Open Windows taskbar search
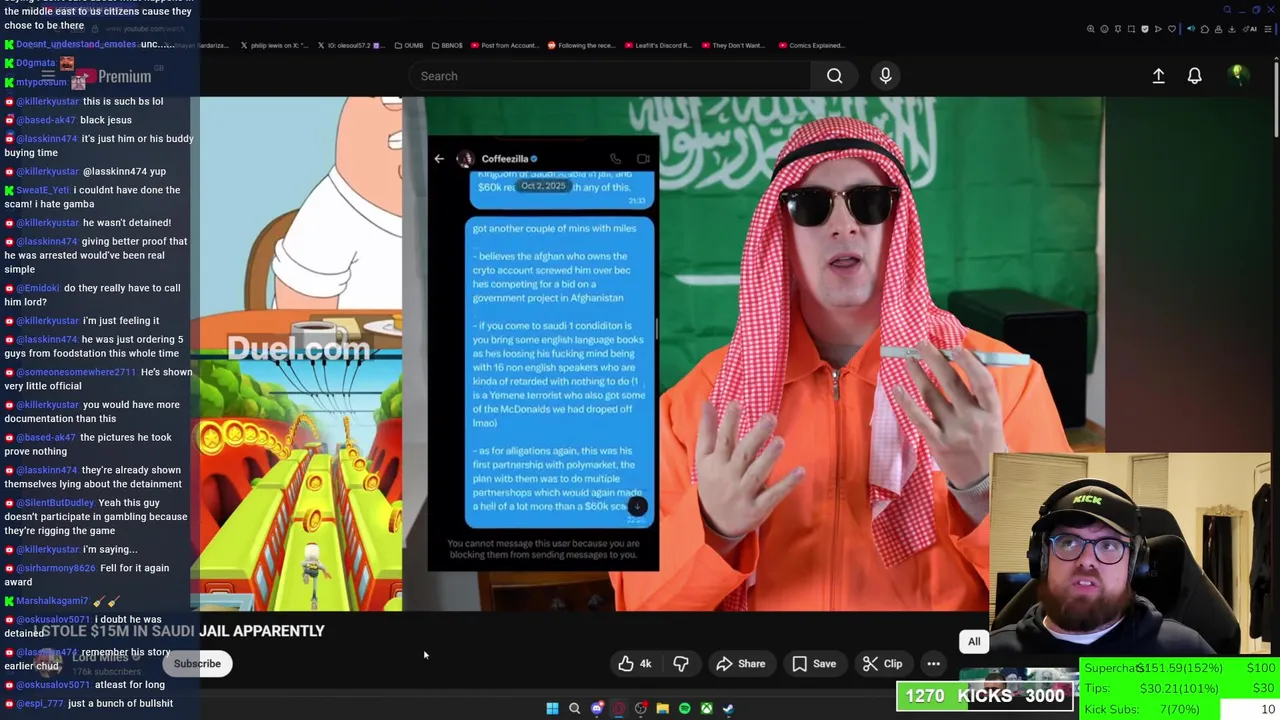 (x=574, y=708)
